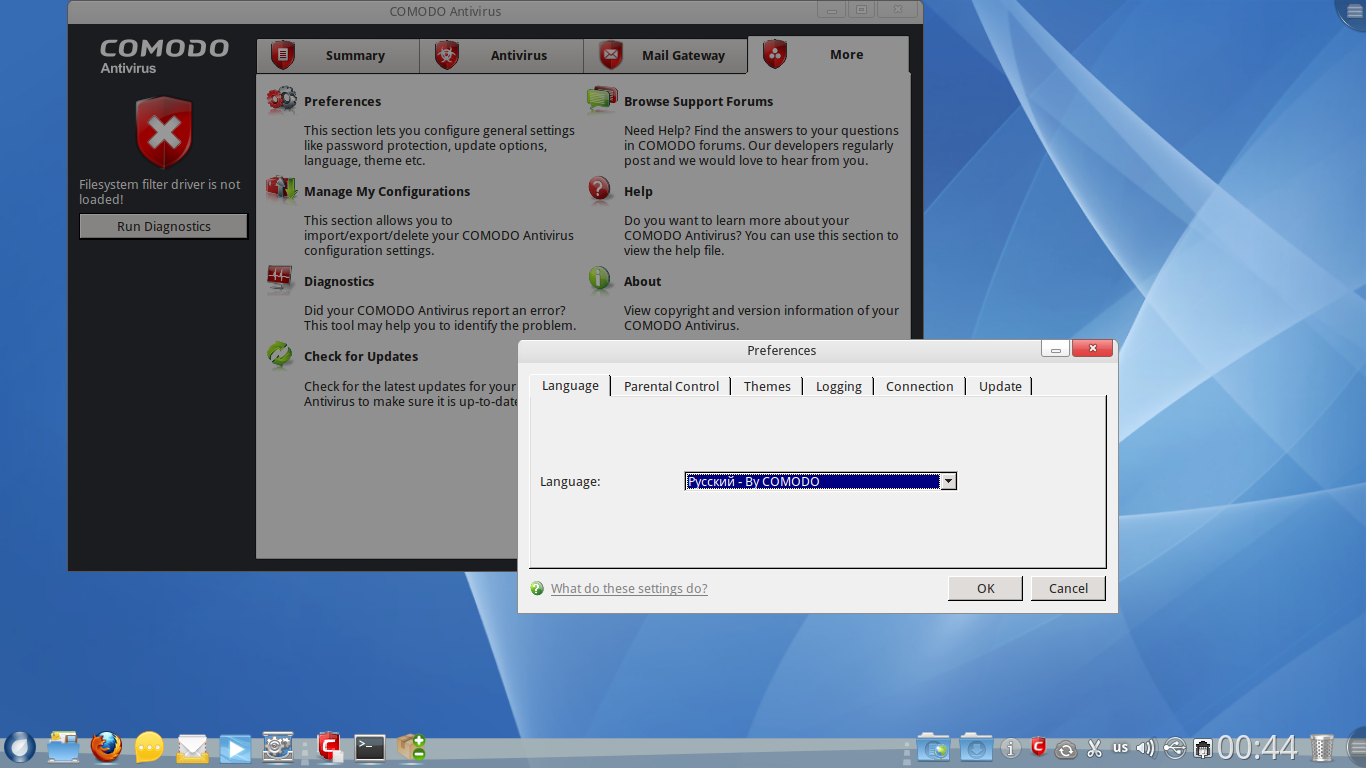Click the 00:44 clock in the taskbar
This screenshot has height=768, width=1366.
1257,747
